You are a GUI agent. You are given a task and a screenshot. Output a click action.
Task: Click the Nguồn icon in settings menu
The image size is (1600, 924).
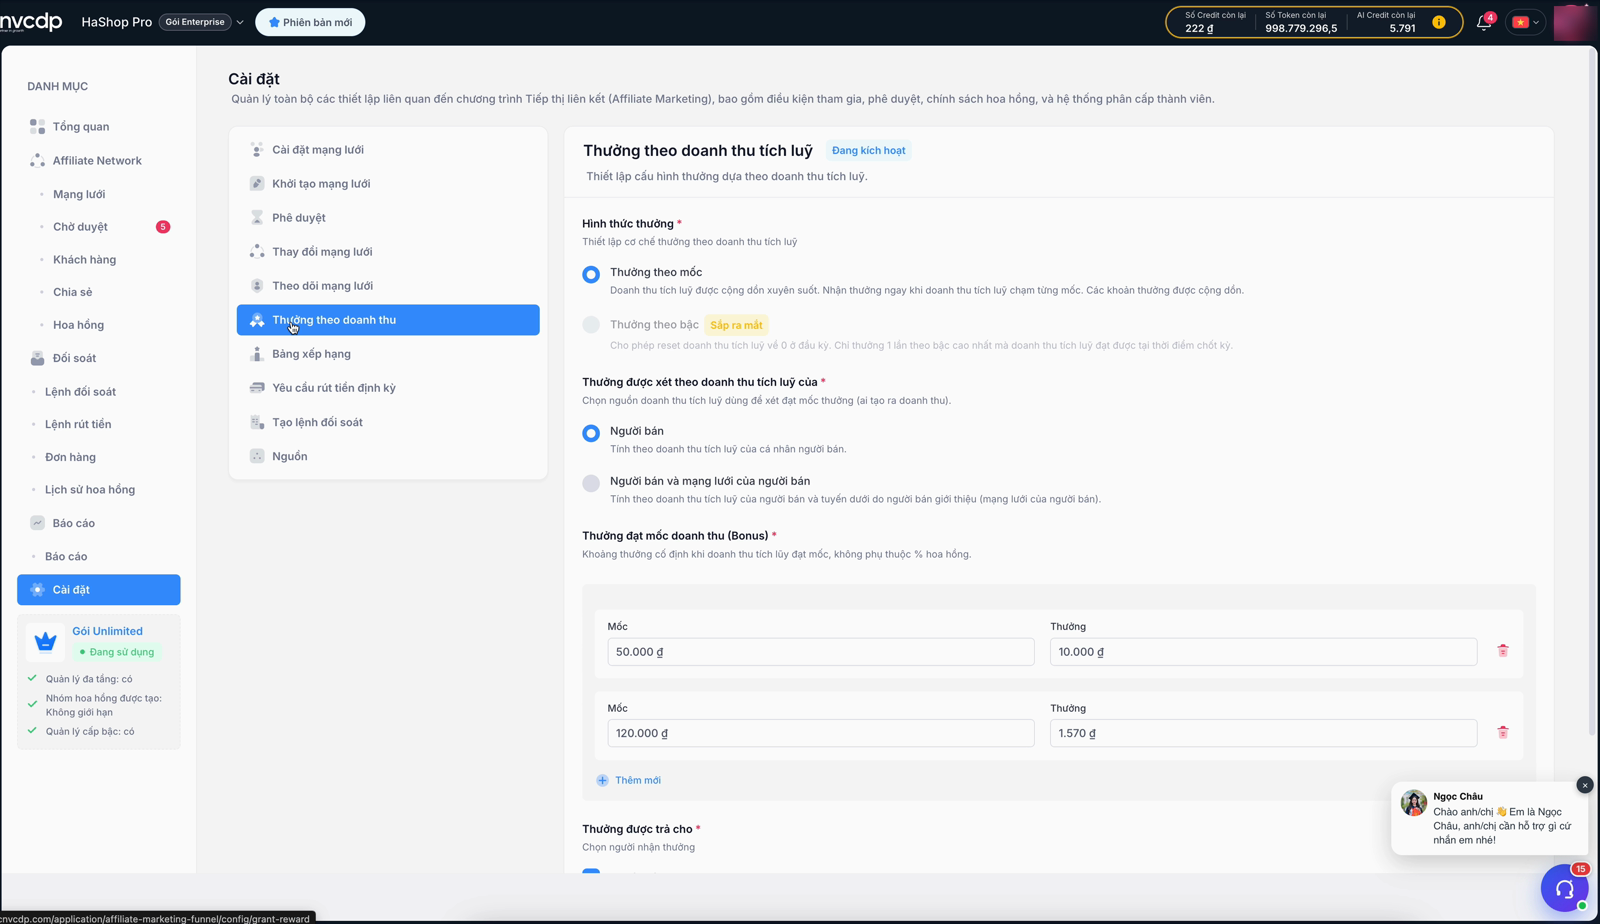point(257,456)
